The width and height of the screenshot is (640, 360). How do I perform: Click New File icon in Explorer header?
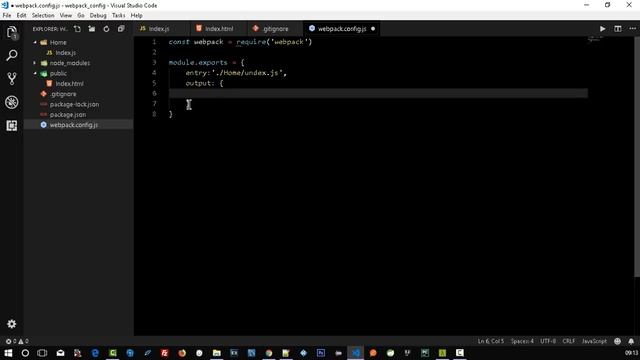77,29
